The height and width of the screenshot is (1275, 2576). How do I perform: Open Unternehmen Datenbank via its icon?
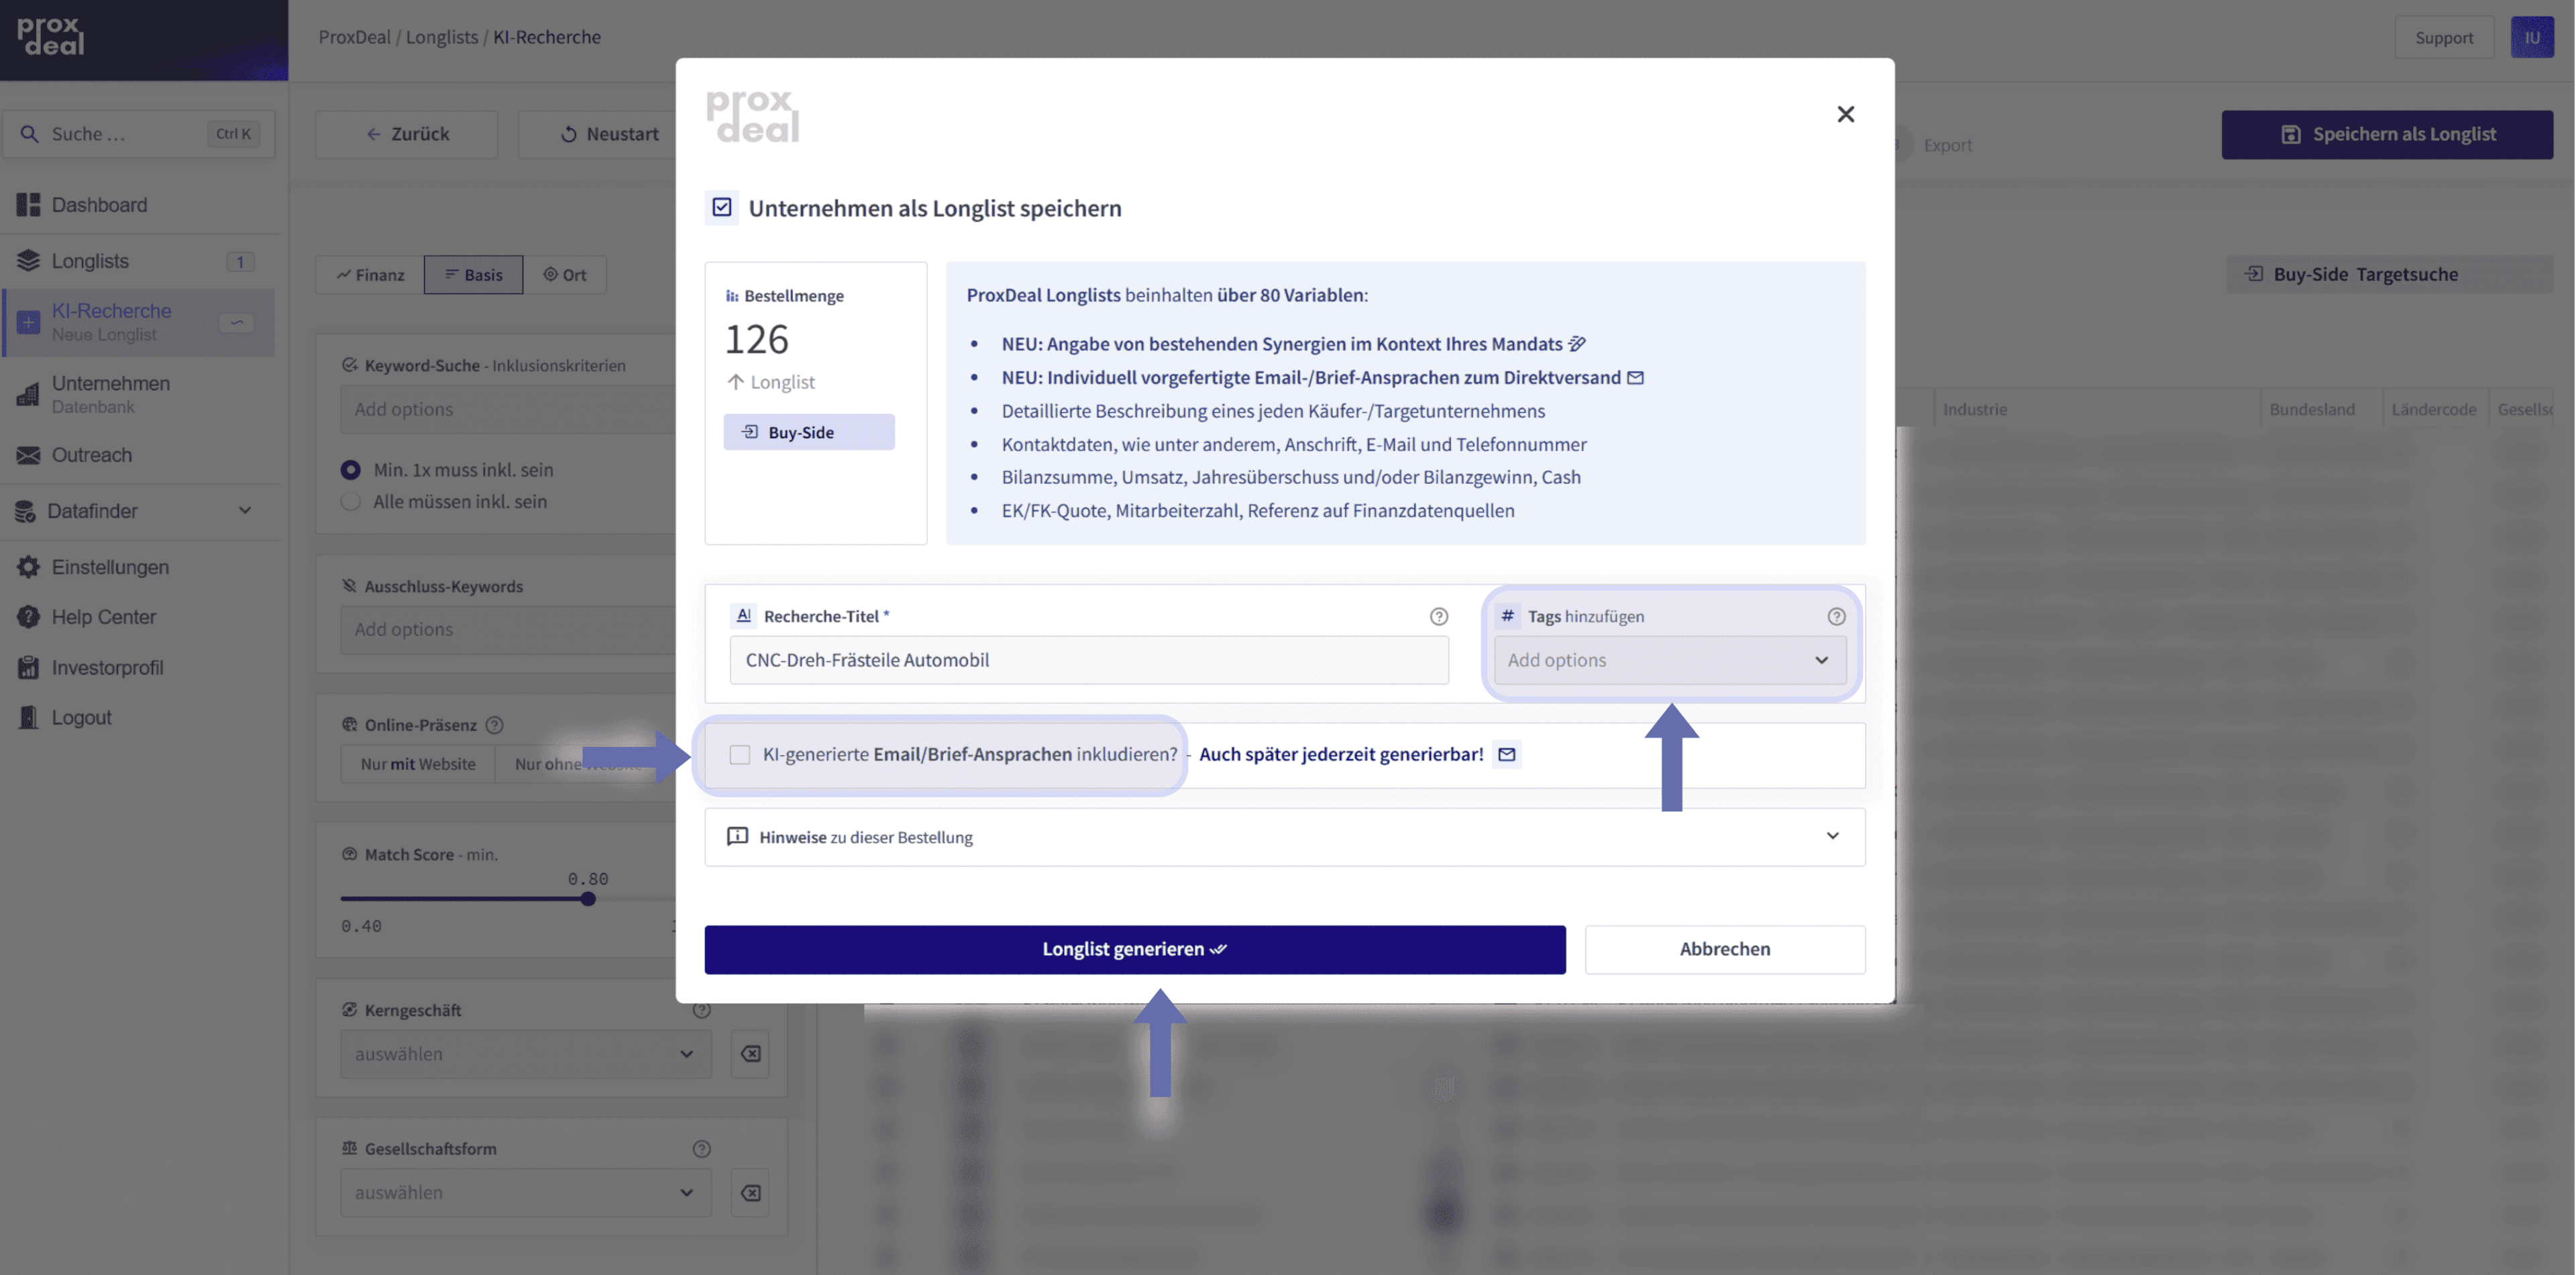(x=28, y=394)
